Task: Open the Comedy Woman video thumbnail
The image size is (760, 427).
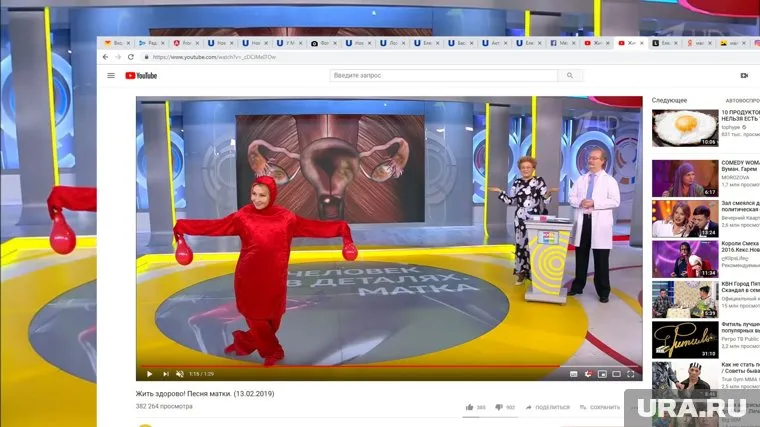Action: (x=685, y=178)
